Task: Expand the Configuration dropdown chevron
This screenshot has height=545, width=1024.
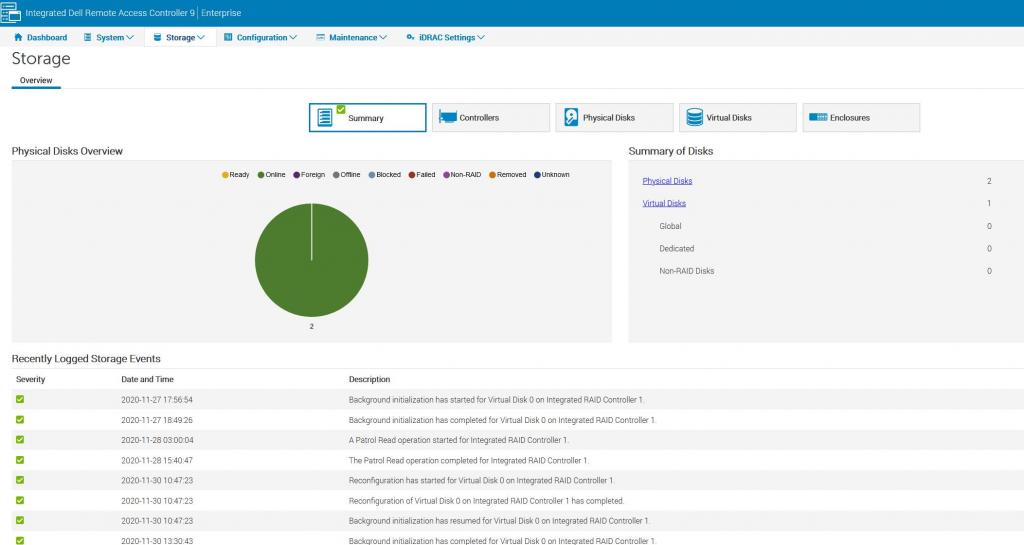Action: point(293,37)
